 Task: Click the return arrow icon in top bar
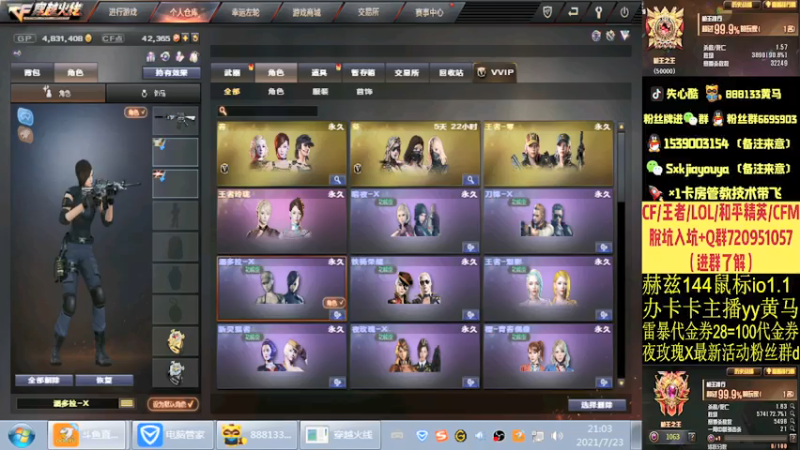573,12
